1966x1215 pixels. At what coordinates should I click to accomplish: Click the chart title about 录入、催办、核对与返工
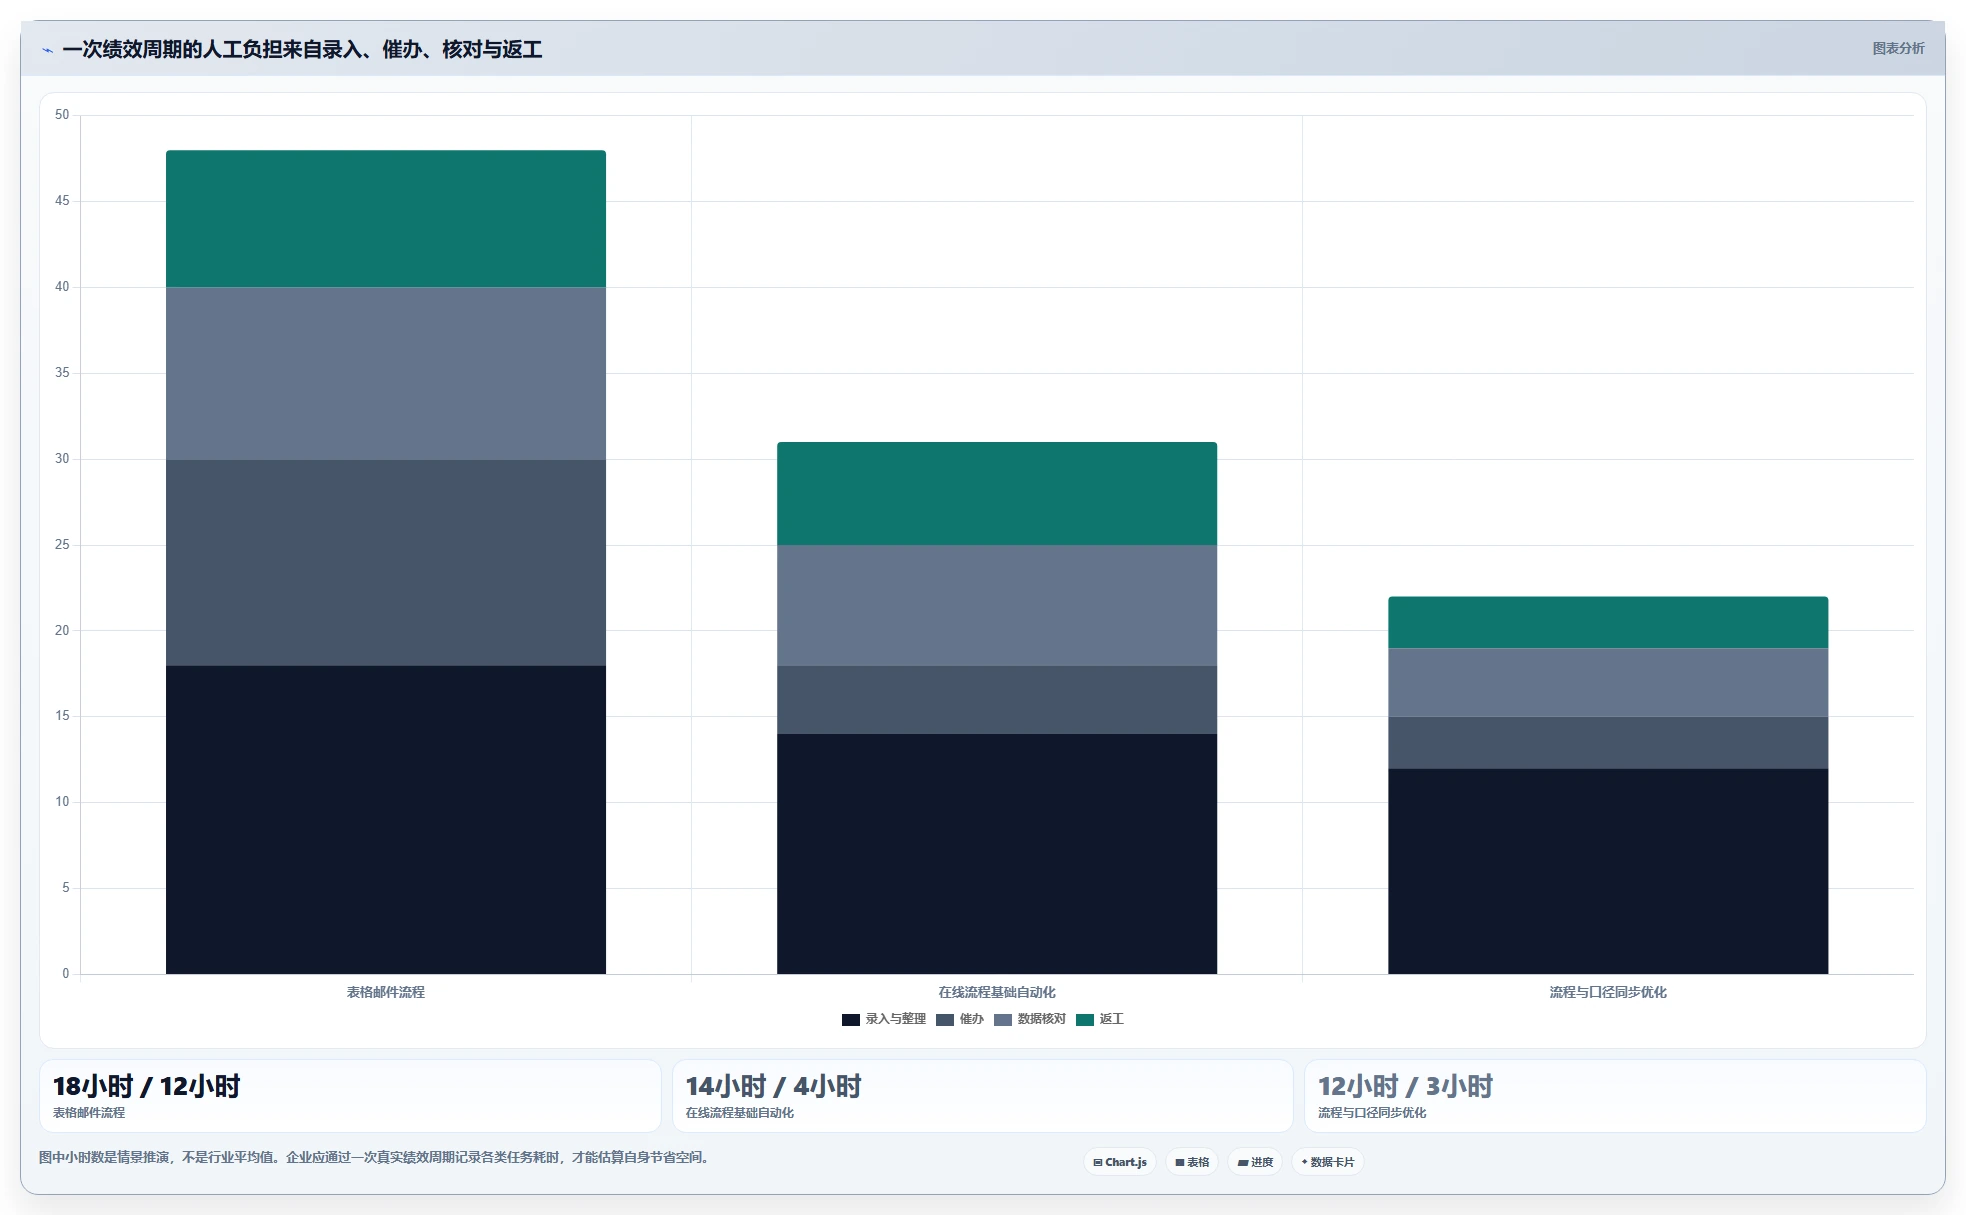coord(302,49)
